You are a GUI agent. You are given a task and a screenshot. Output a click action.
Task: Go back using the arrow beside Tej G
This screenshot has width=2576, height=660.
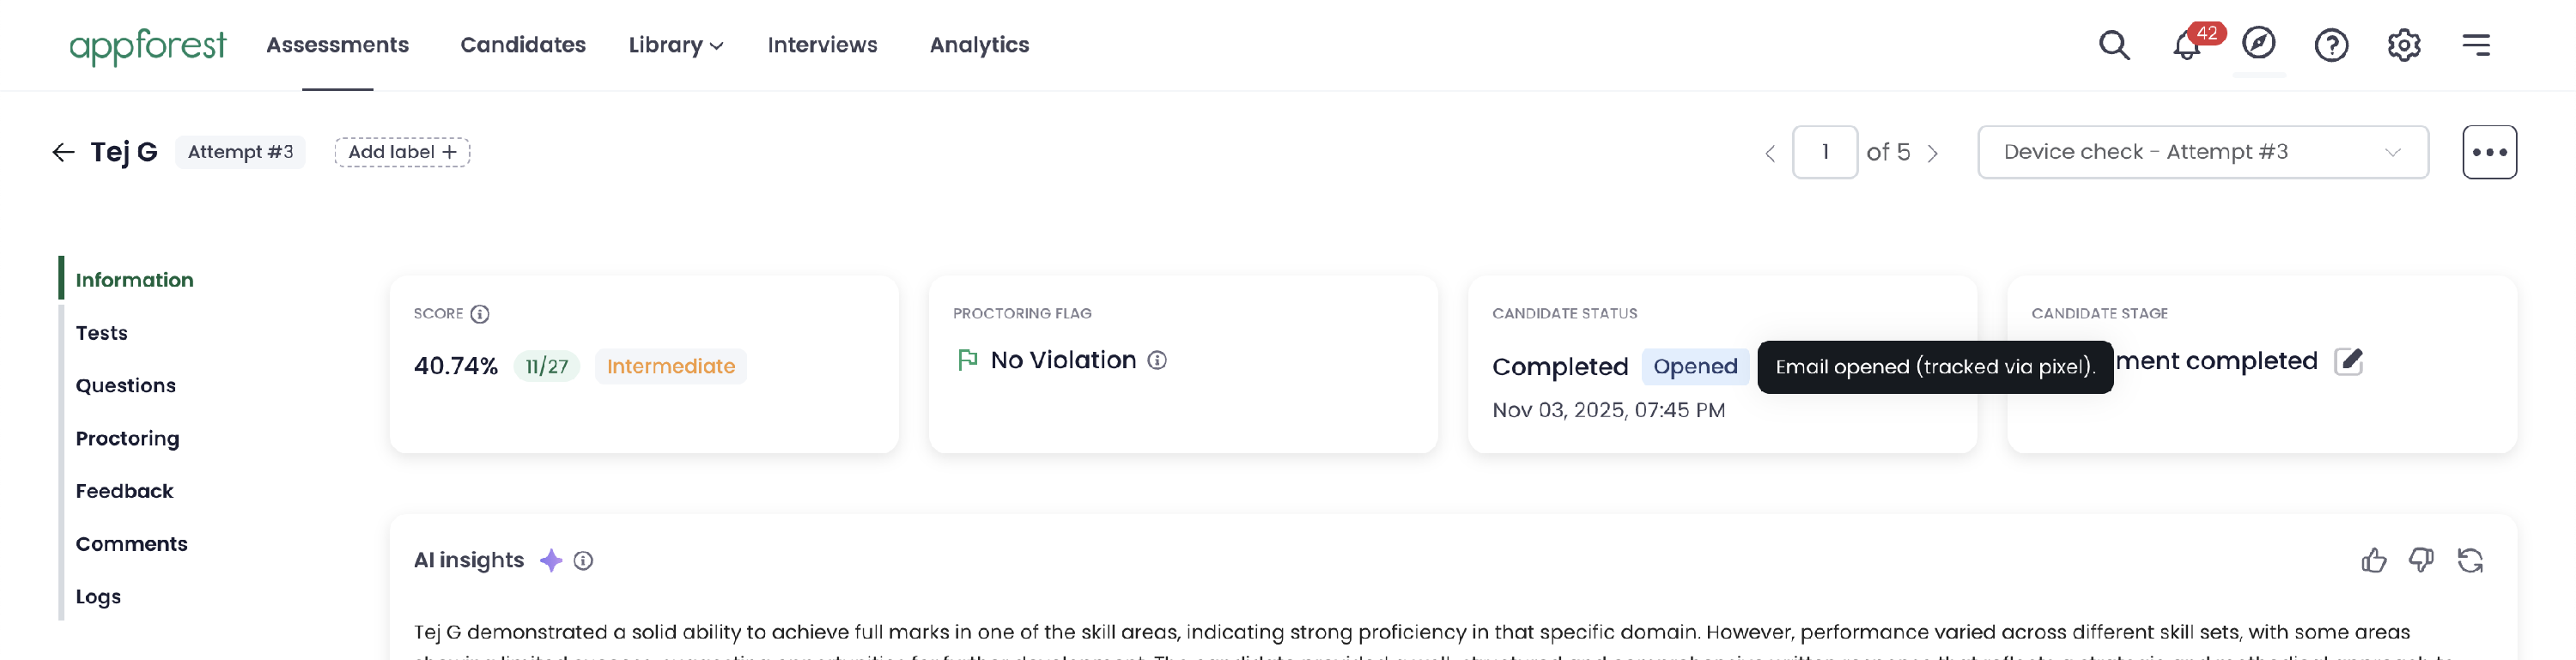point(63,152)
